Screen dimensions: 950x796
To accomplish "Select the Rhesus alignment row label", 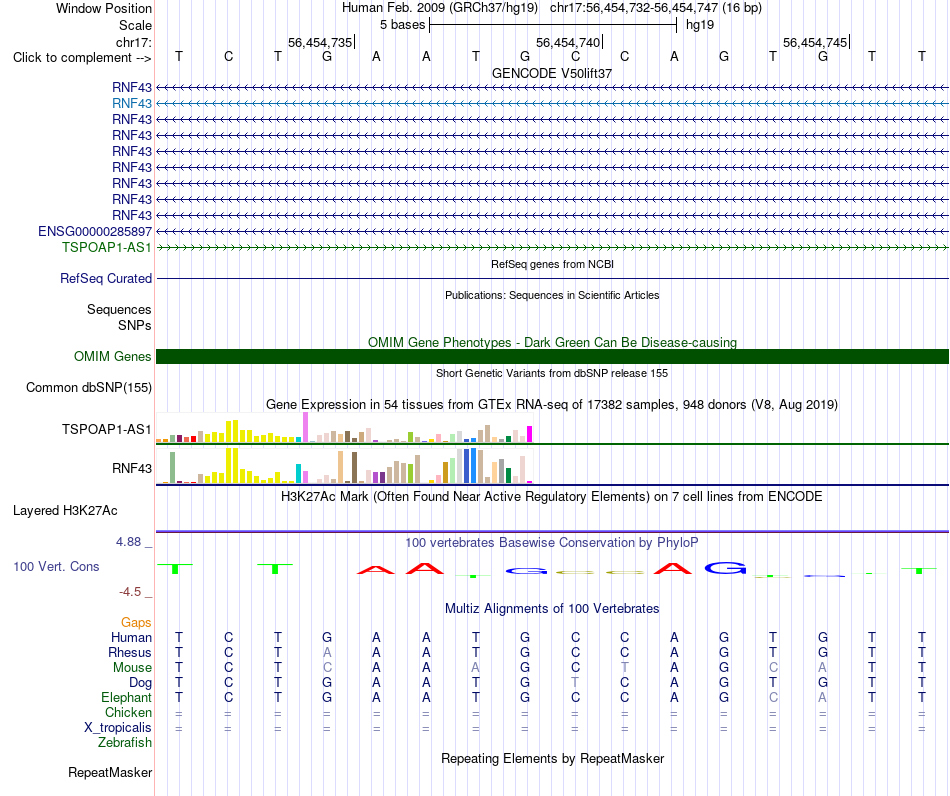I will pos(130,652).
